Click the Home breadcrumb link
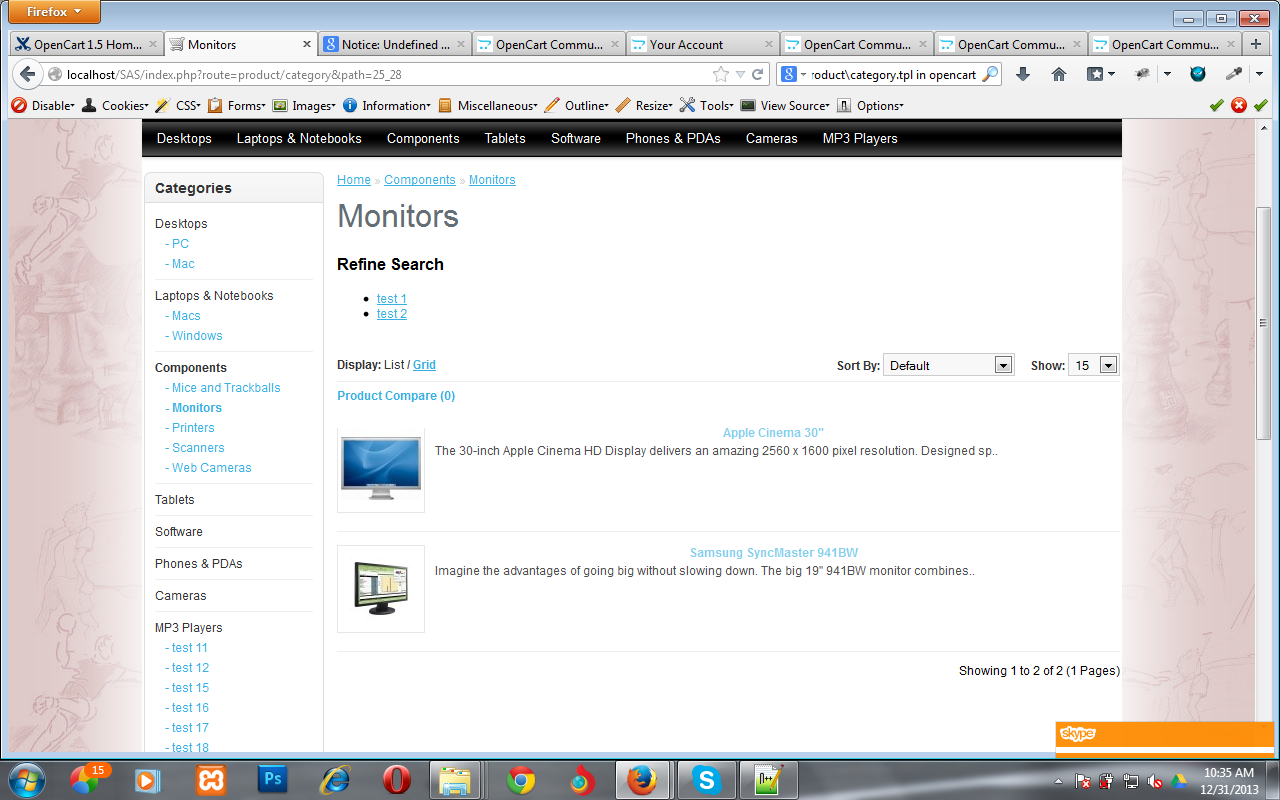1280x800 pixels. click(354, 180)
